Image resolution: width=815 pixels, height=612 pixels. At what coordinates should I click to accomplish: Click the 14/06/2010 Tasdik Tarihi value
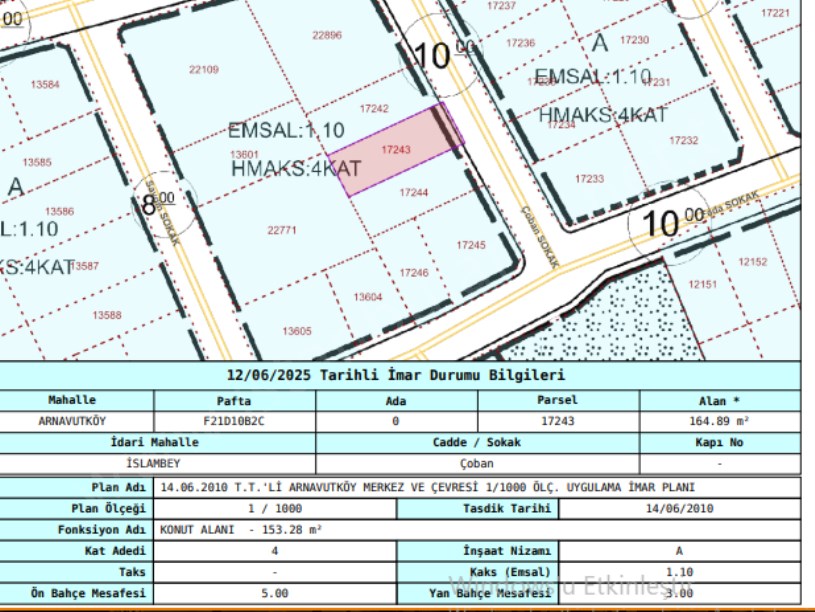point(679,508)
